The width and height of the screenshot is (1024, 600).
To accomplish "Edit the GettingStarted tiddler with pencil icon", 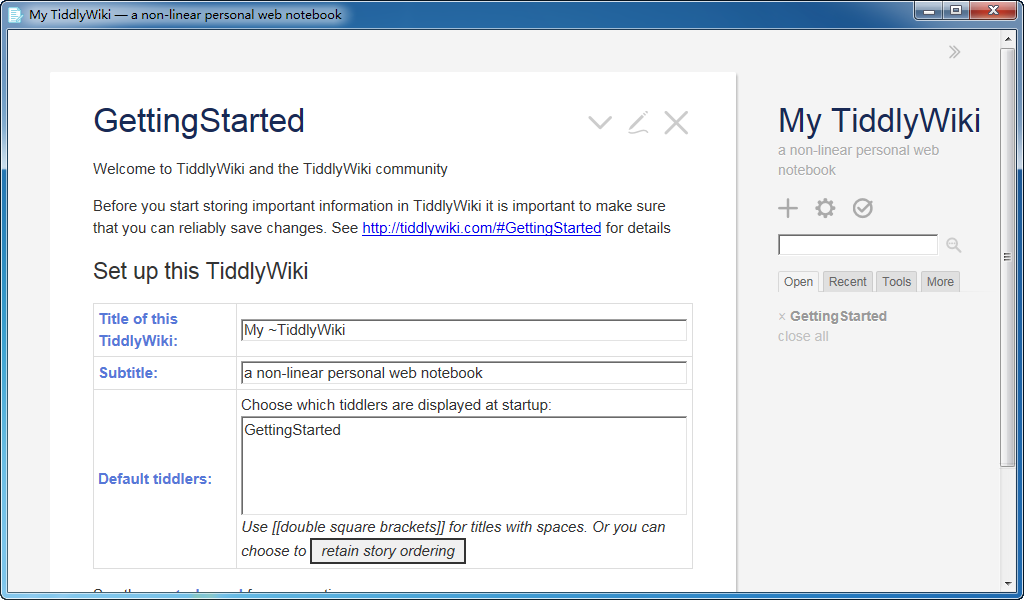I will 638,122.
